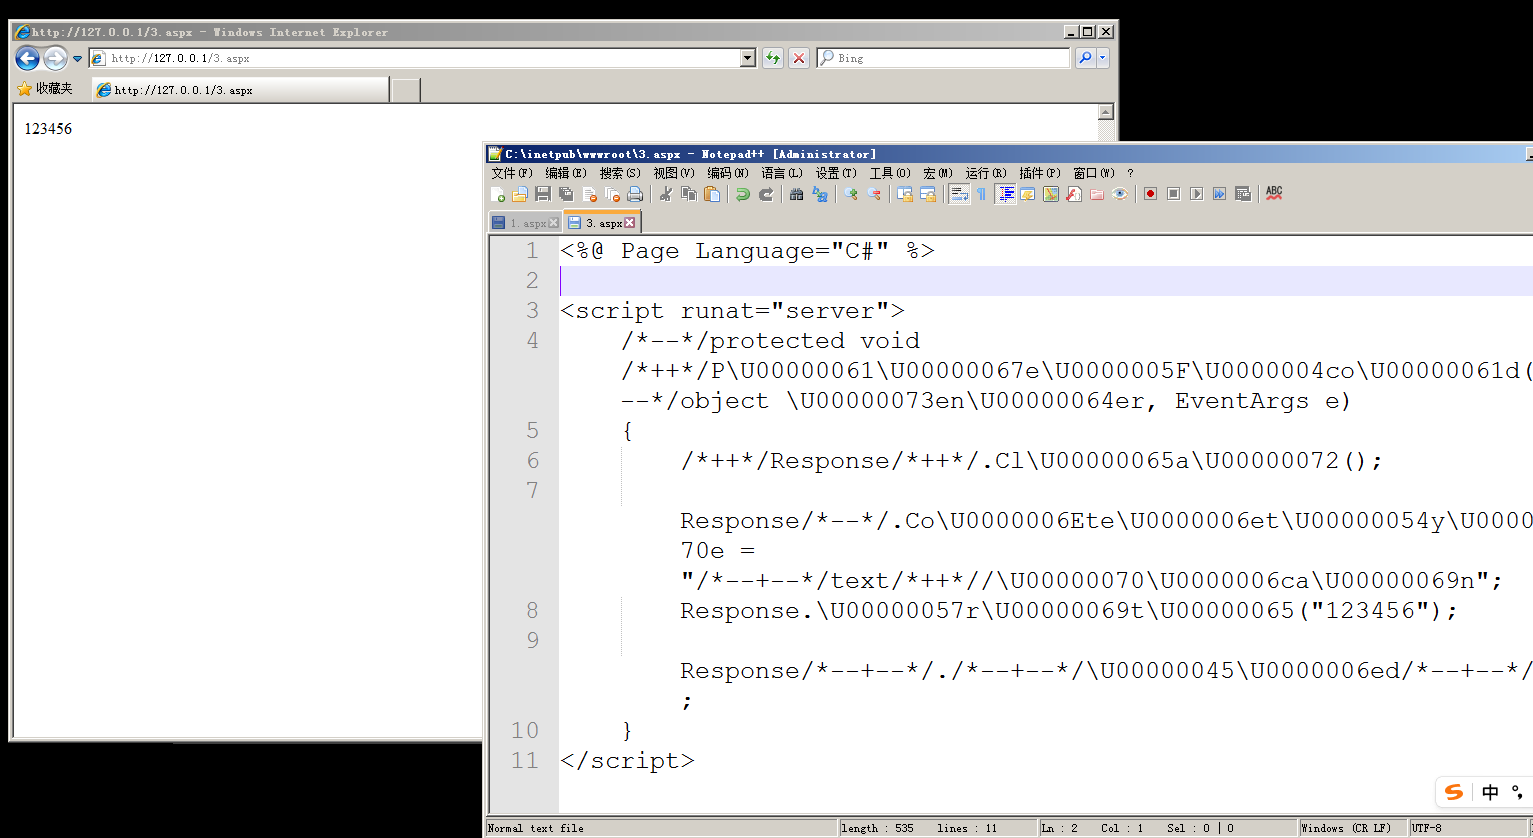Open the 设置(T) menu
This screenshot has width=1533, height=838.
click(836, 173)
